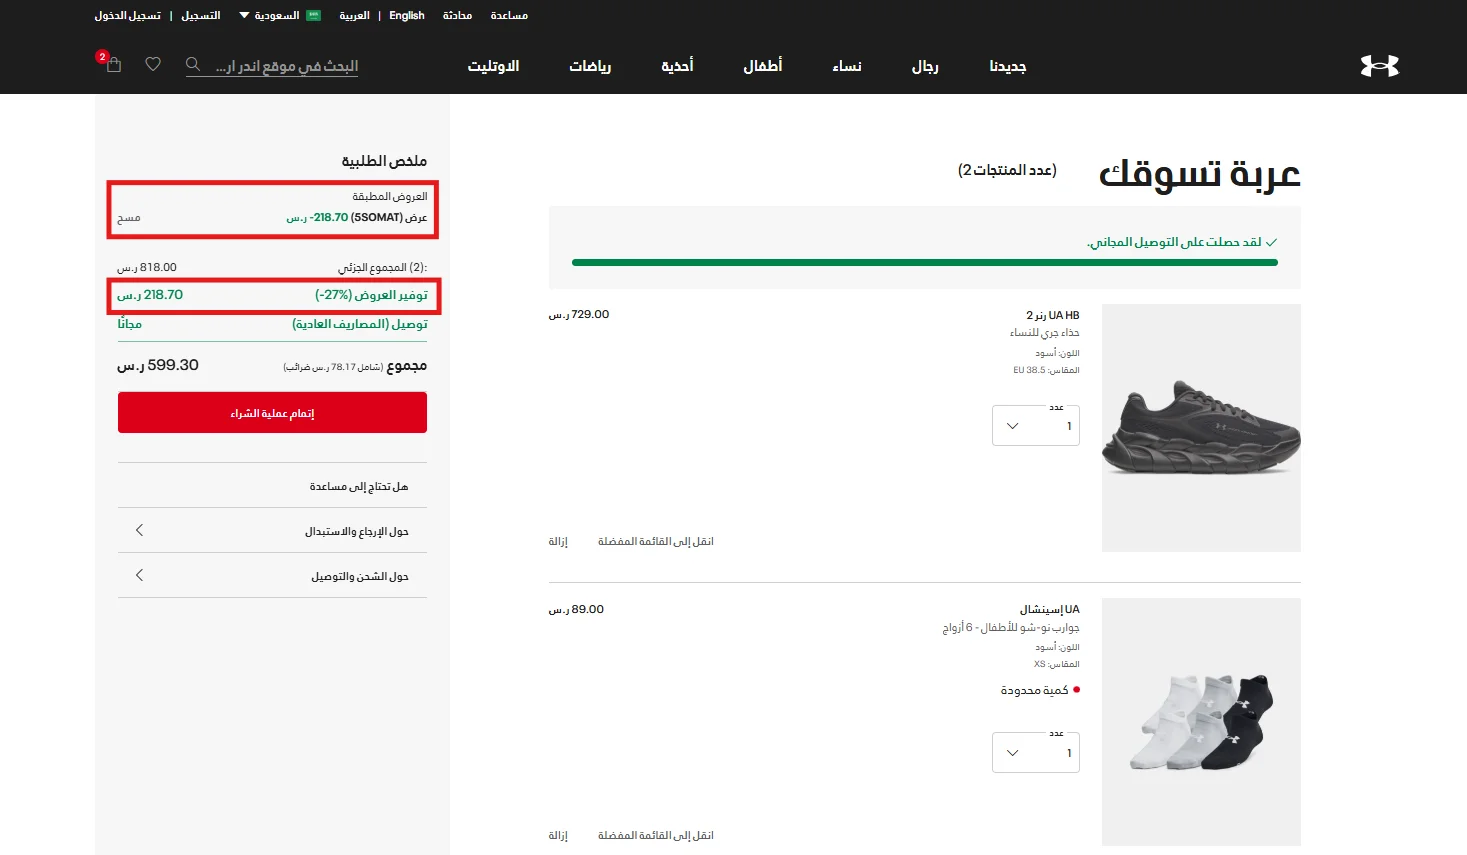Open the رجال menu
The image size is (1467, 855).
tap(925, 66)
